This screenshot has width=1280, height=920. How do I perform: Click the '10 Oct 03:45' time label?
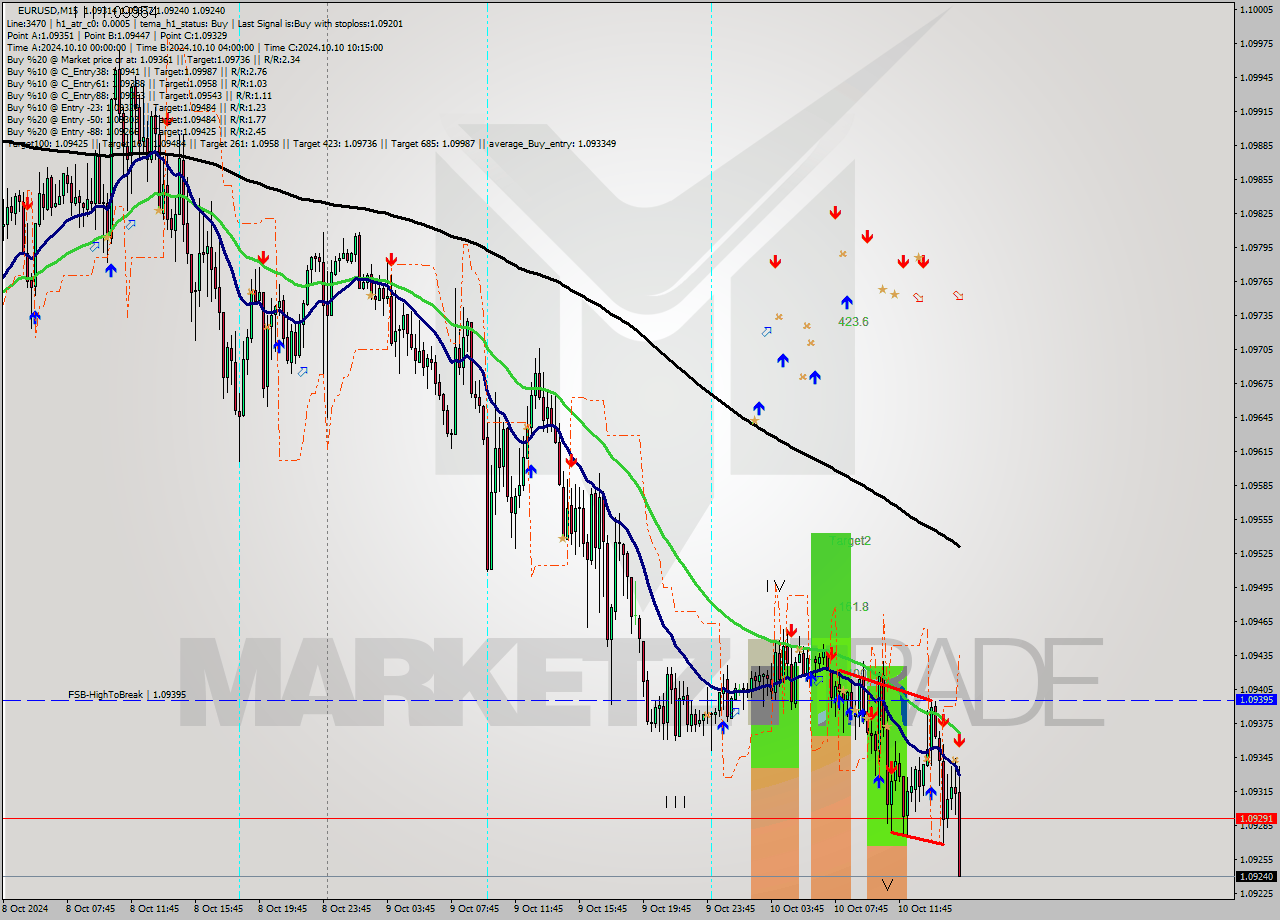pyautogui.click(x=798, y=909)
